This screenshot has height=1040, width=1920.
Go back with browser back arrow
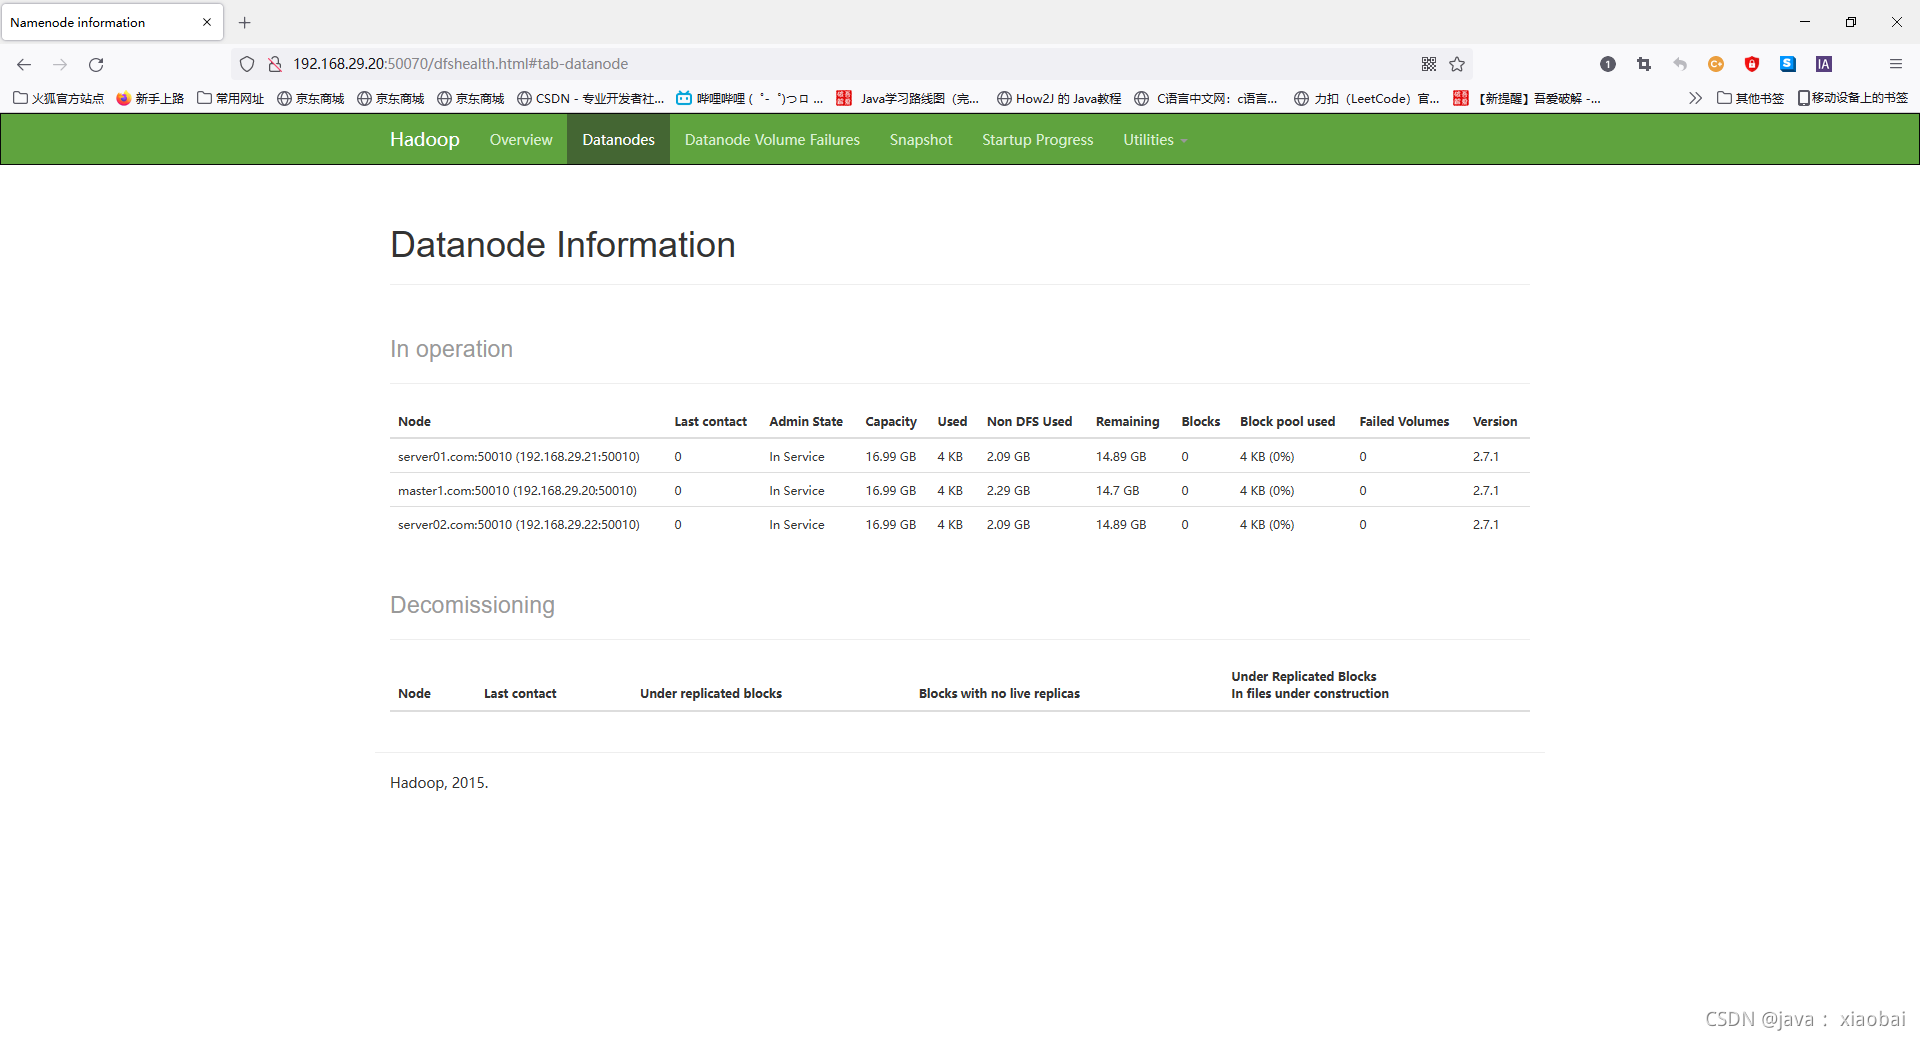coord(24,64)
